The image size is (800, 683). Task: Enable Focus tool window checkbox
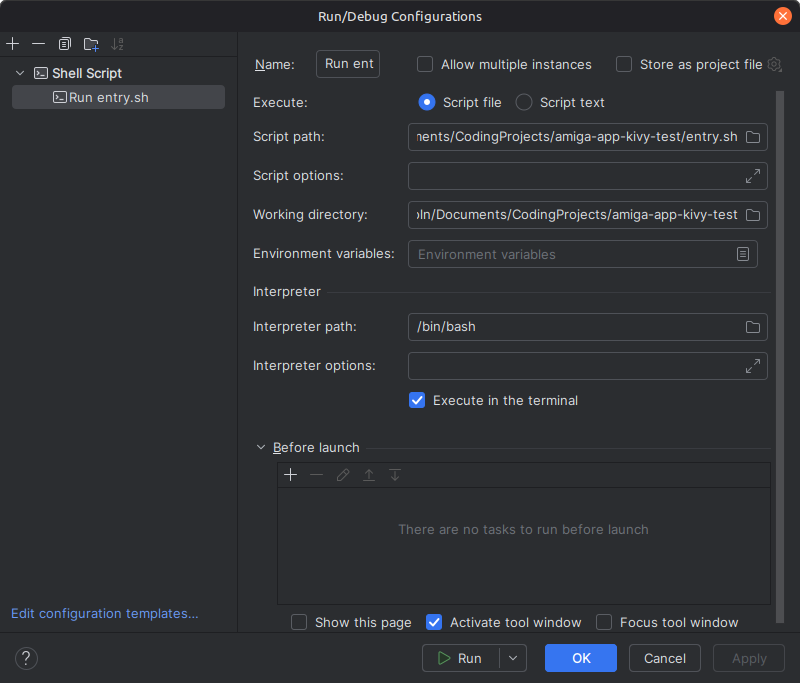click(x=604, y=622)
